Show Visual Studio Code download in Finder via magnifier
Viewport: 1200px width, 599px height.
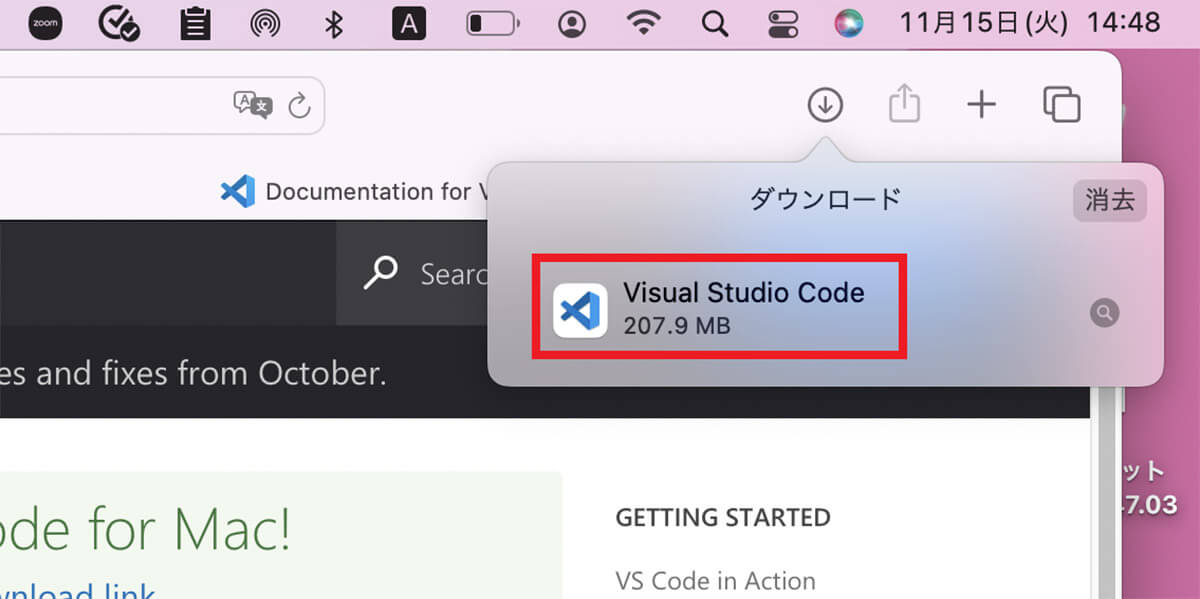(x=1104, y=313)
